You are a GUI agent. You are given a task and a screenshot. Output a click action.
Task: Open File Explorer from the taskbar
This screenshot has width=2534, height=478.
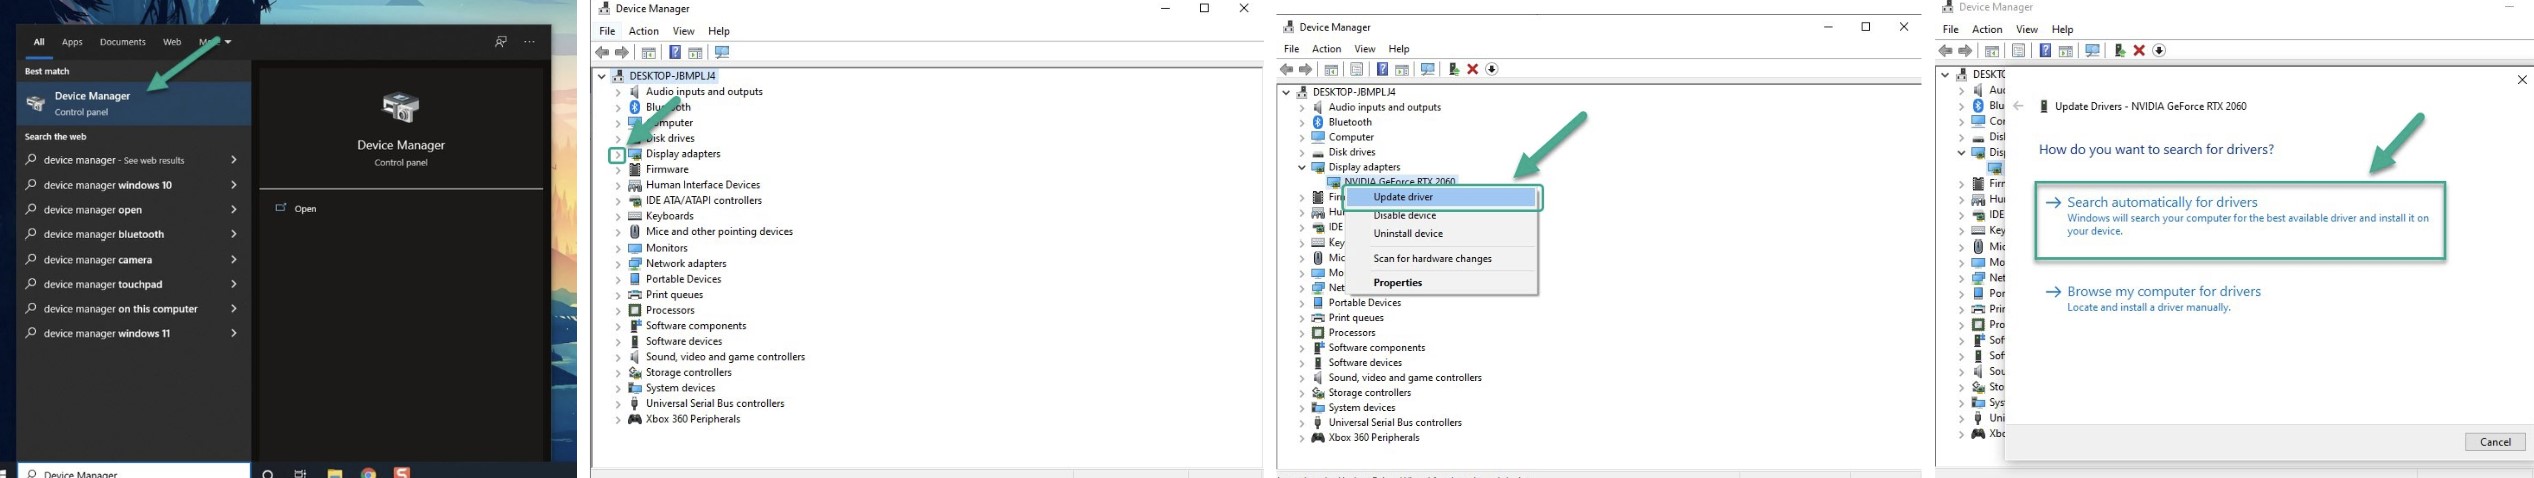(334, 473)
